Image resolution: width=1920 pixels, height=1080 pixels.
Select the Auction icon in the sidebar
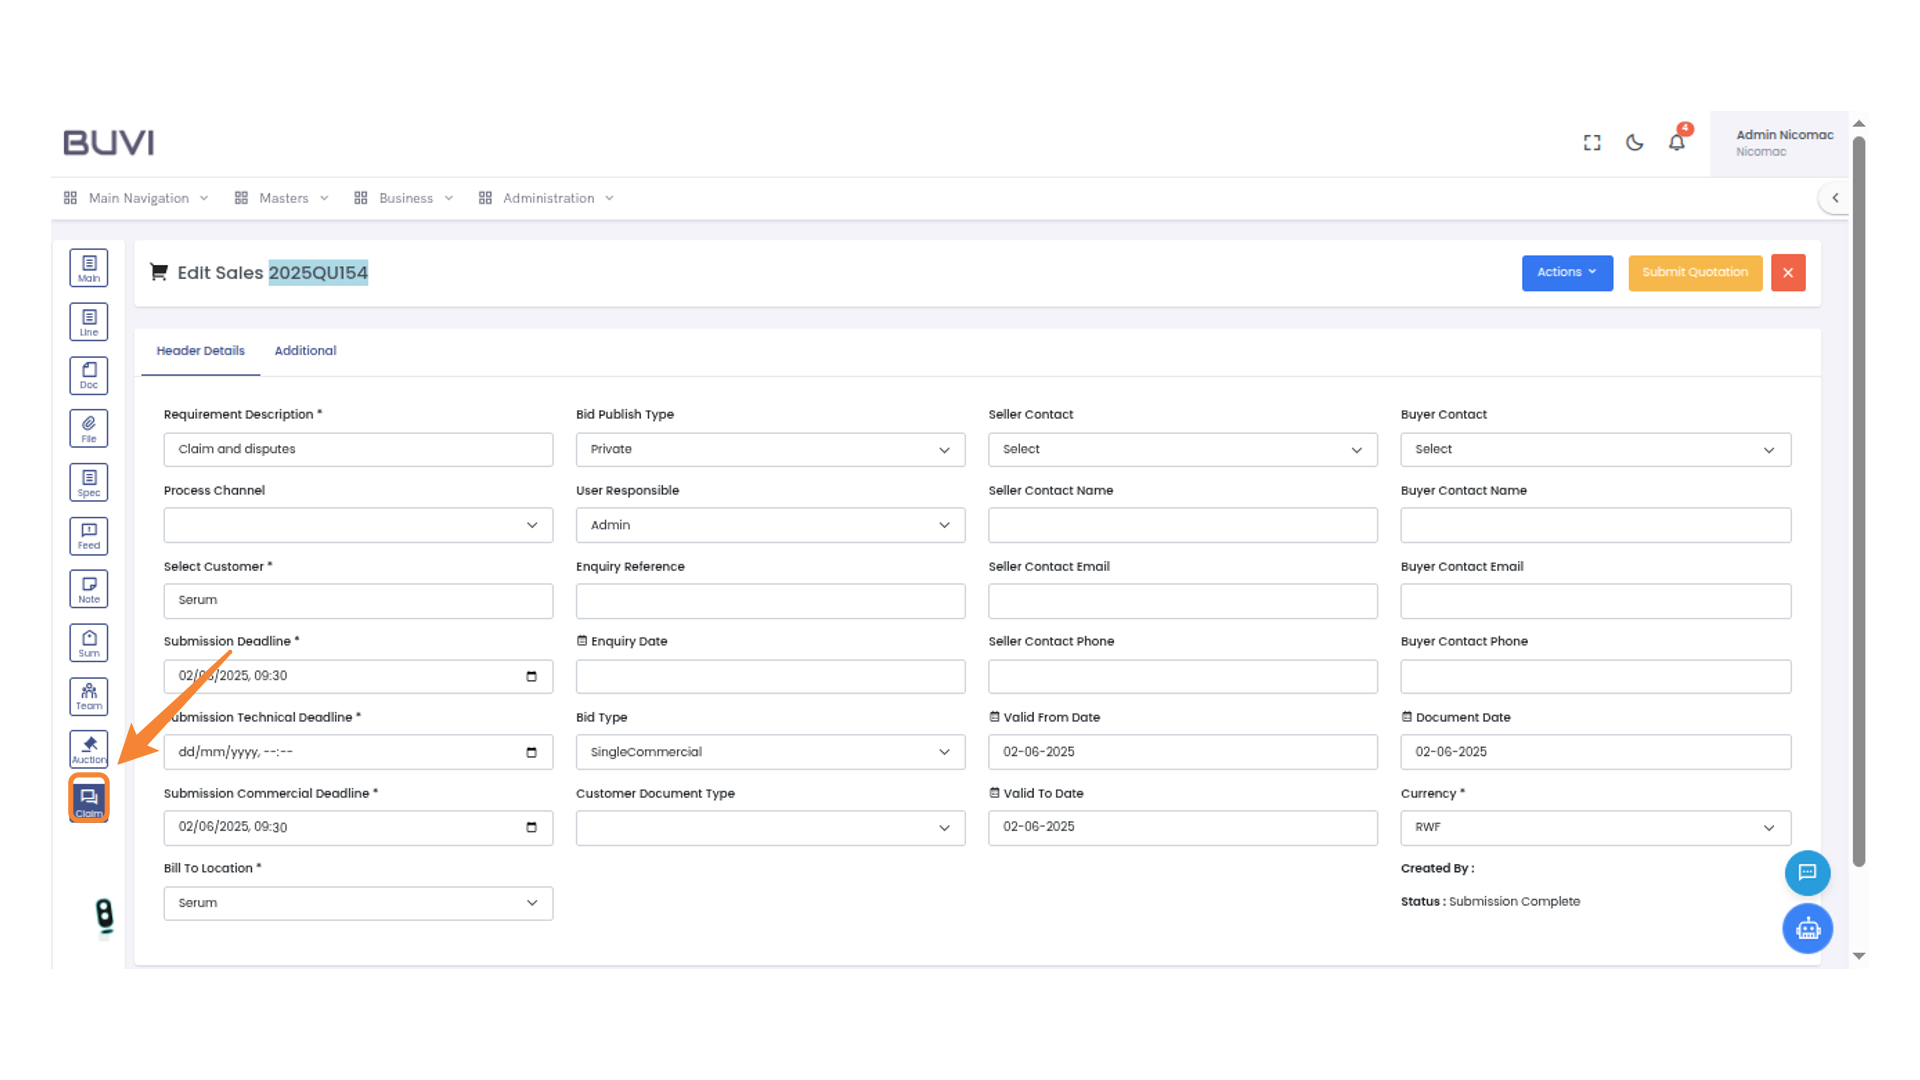pos(88,748)
